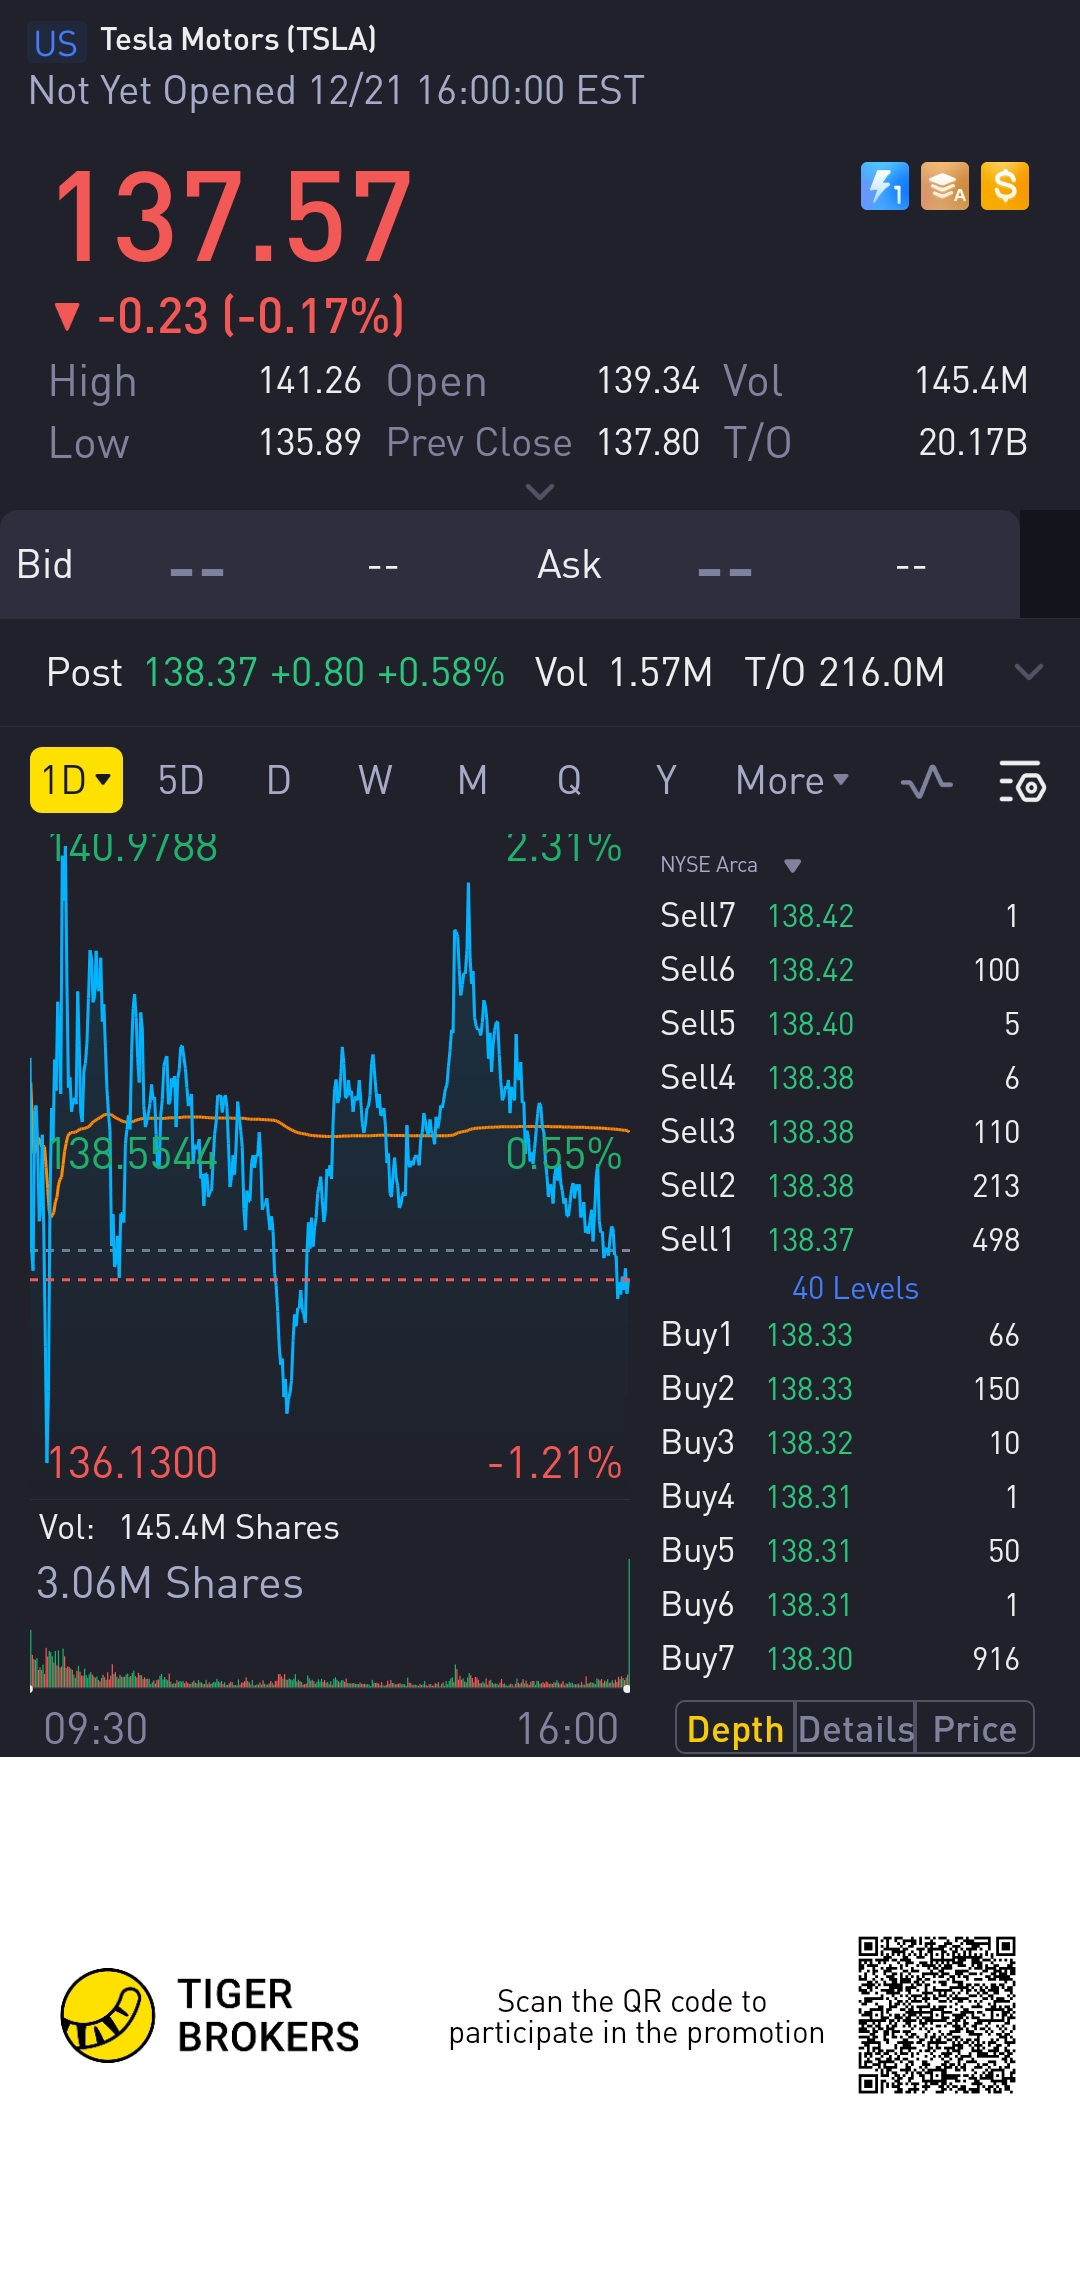Switch chart to 5D timeframe
This screenshot has width=1080, height=2275.
click(181, 781)
